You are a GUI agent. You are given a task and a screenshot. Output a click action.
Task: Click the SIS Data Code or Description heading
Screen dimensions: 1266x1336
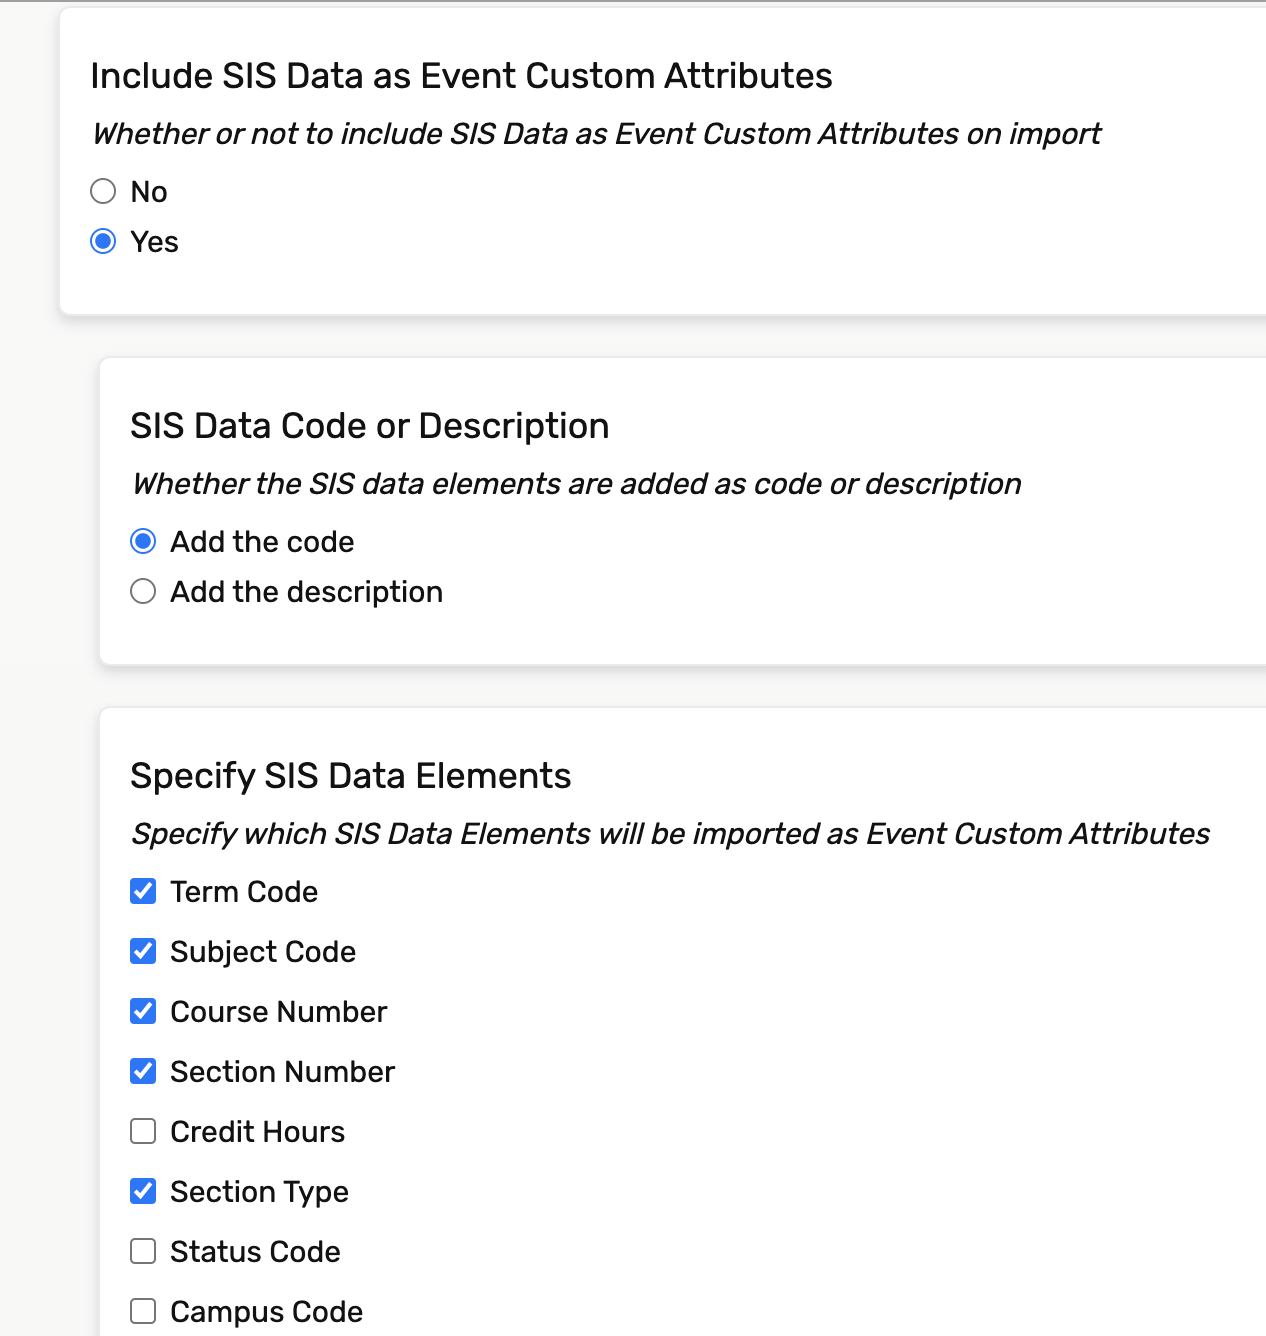point(369,426)
